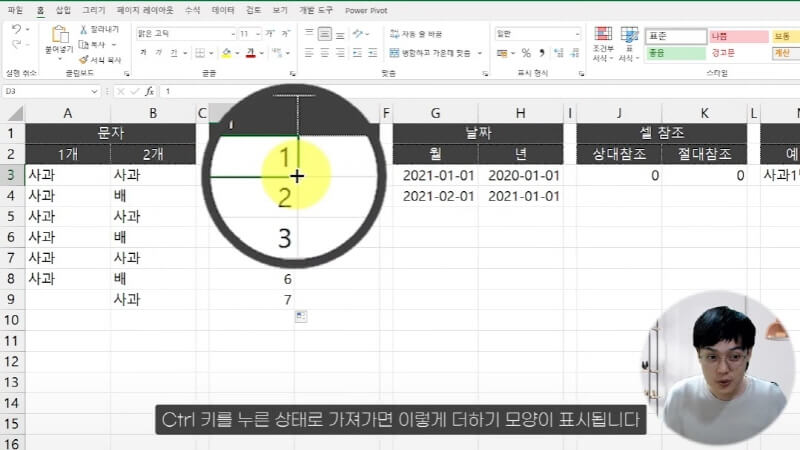
Task: Click the formula bar enter checkmark
Action: [135, 91]
